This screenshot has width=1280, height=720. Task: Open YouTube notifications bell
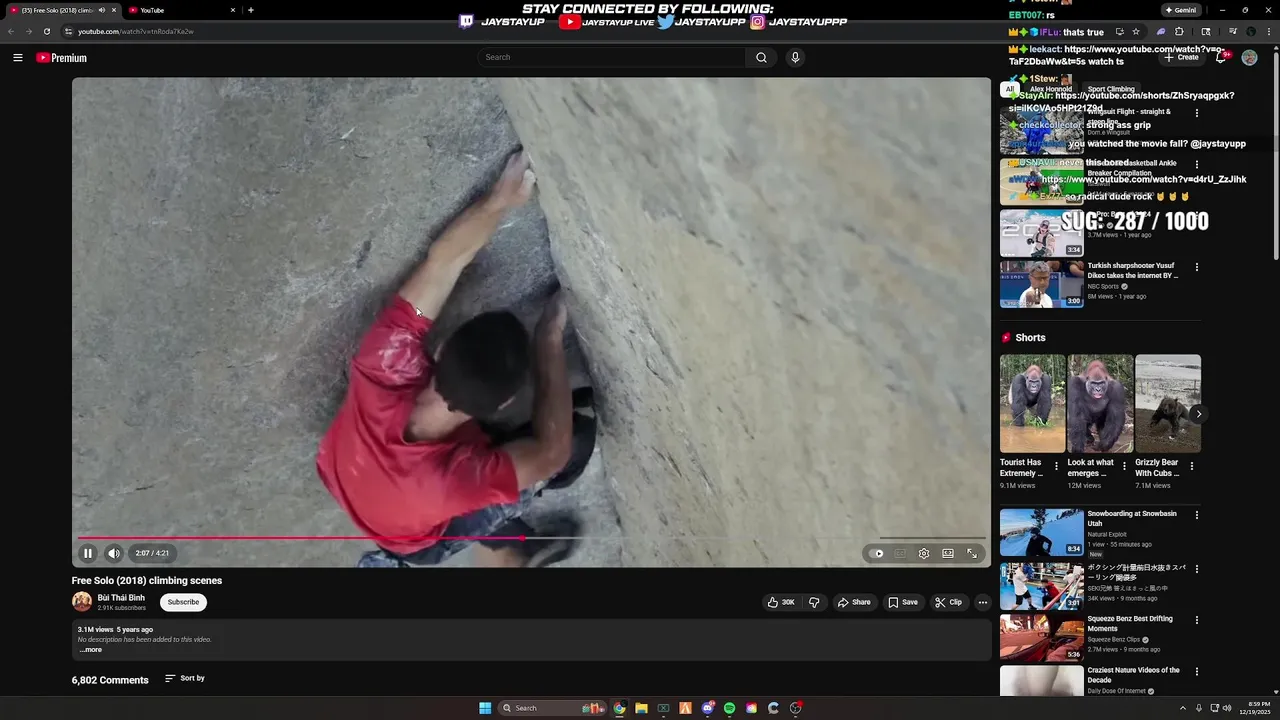coord(1221,58)
